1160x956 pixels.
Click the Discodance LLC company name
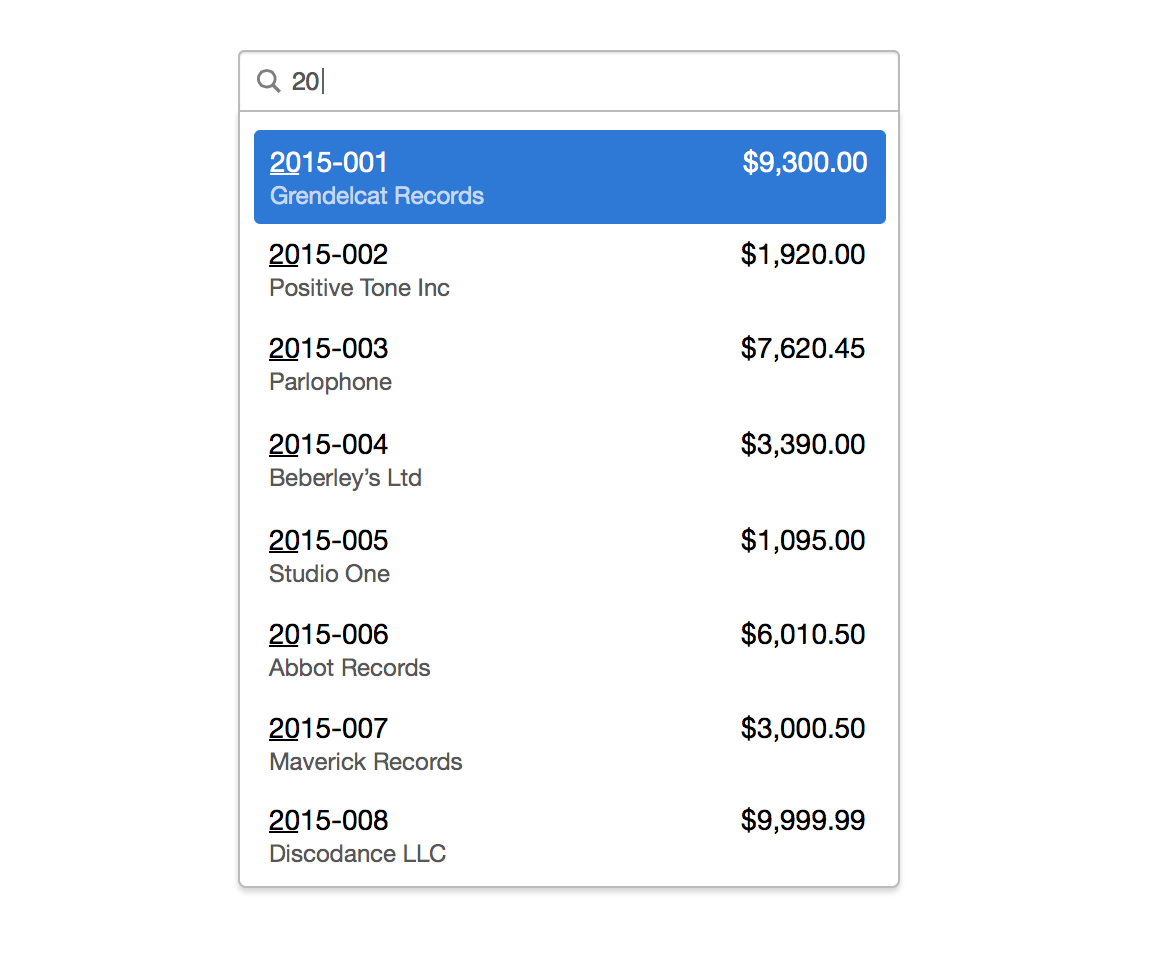tap(357, 854)
